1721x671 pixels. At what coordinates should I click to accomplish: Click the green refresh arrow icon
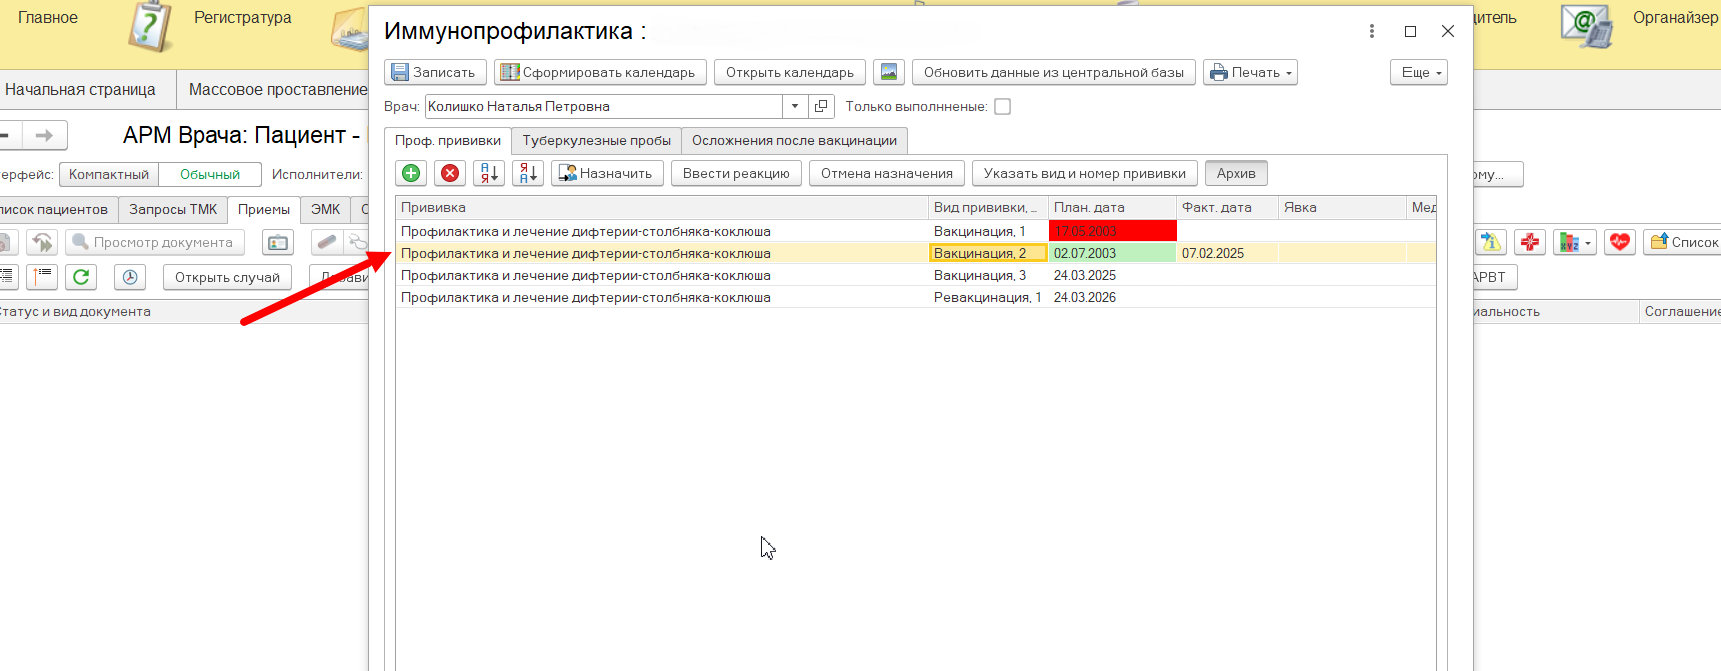pos(81,277)
